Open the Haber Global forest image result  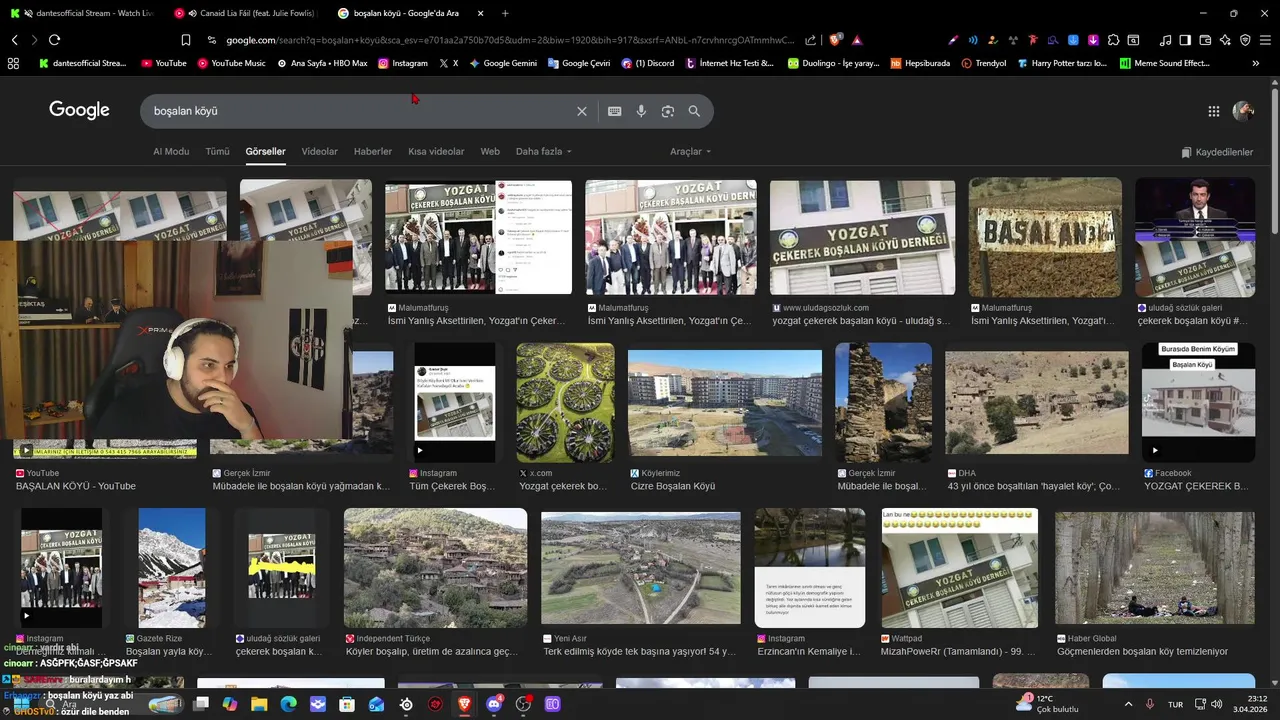(x=1155, y=568)
